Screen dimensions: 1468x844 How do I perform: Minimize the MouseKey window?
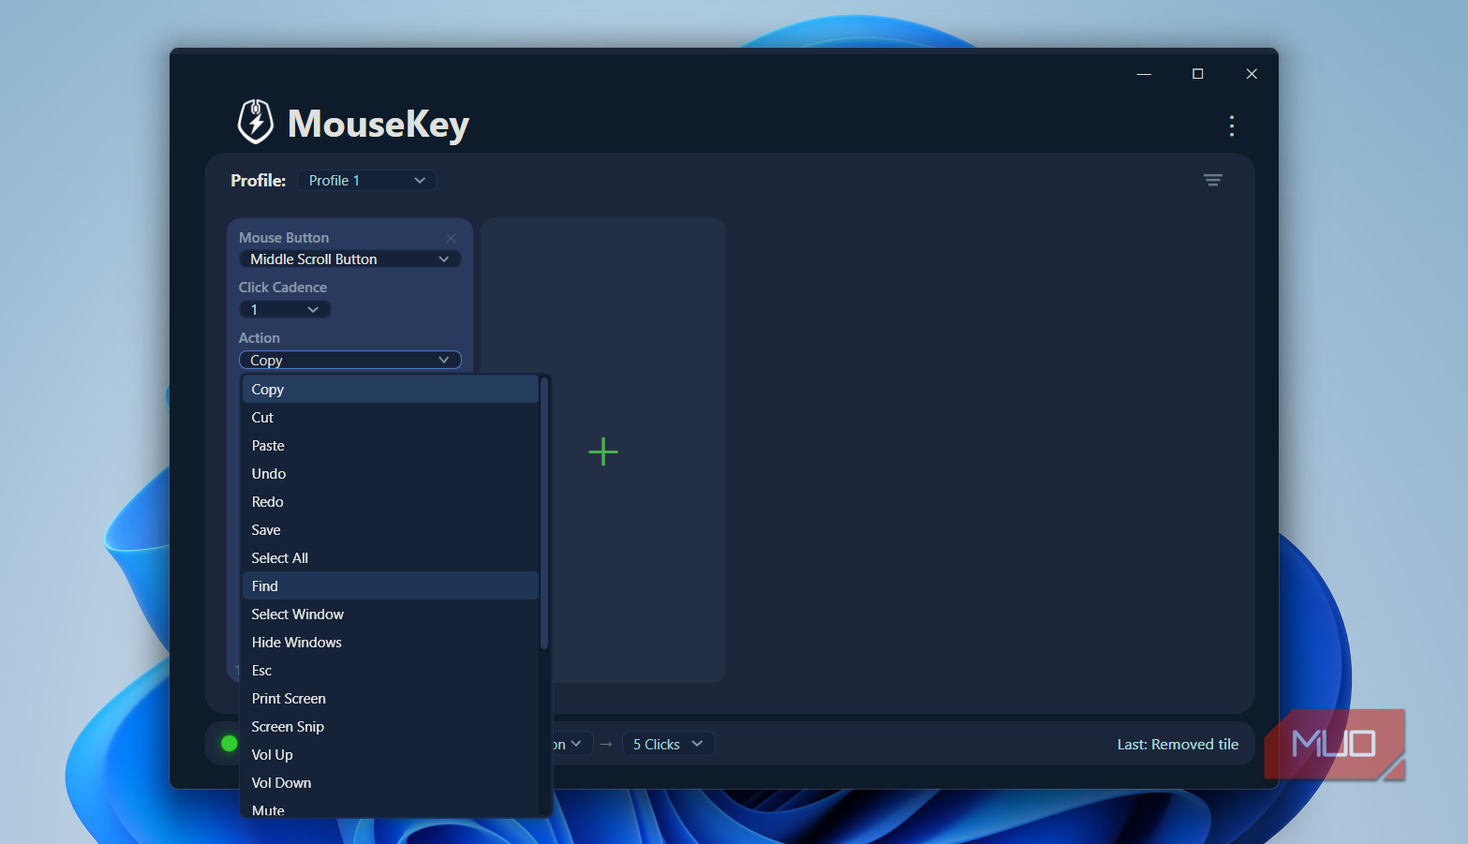click(1144, 74)
